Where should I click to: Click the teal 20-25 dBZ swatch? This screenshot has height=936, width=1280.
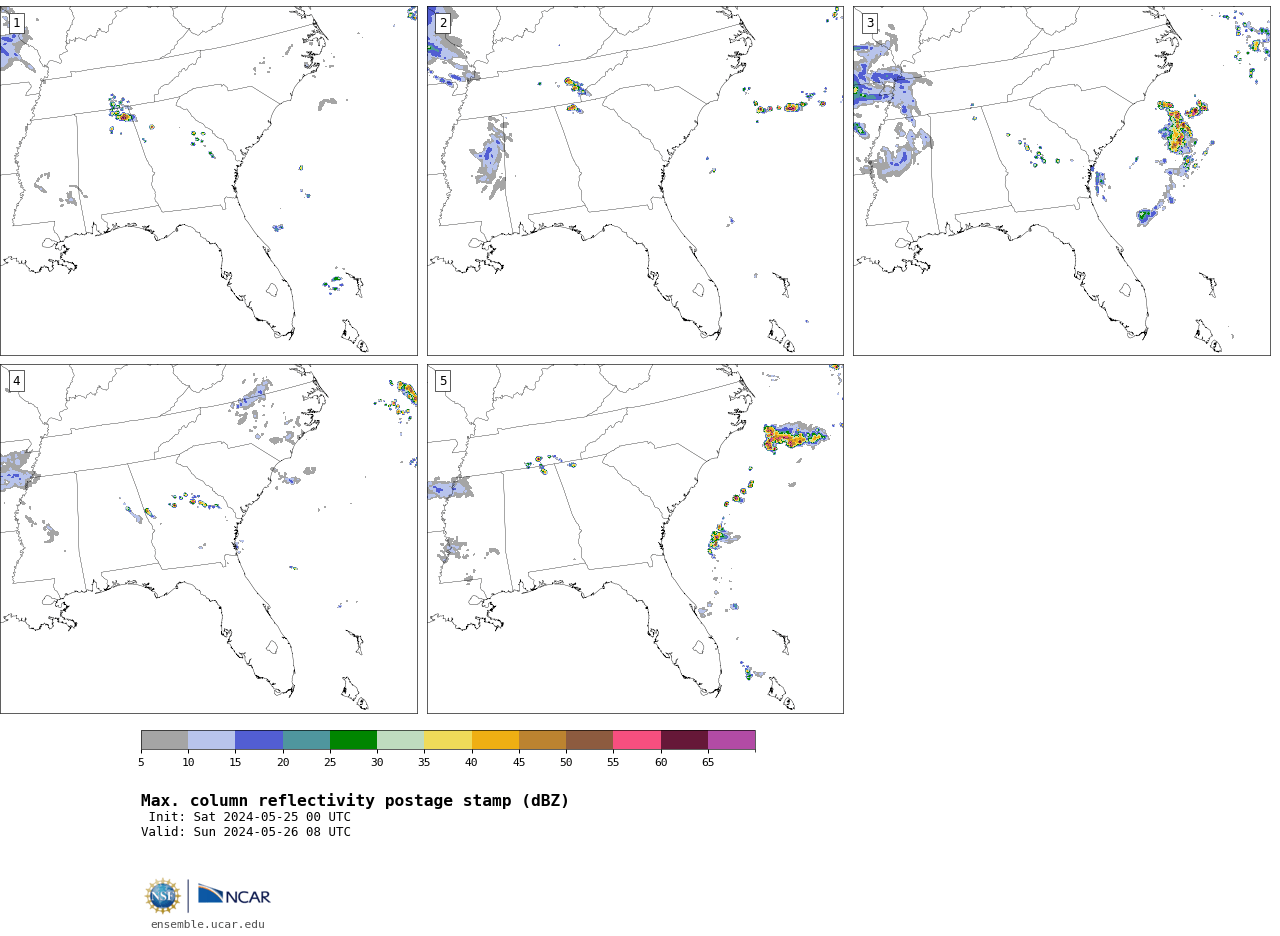pos(306,740)
